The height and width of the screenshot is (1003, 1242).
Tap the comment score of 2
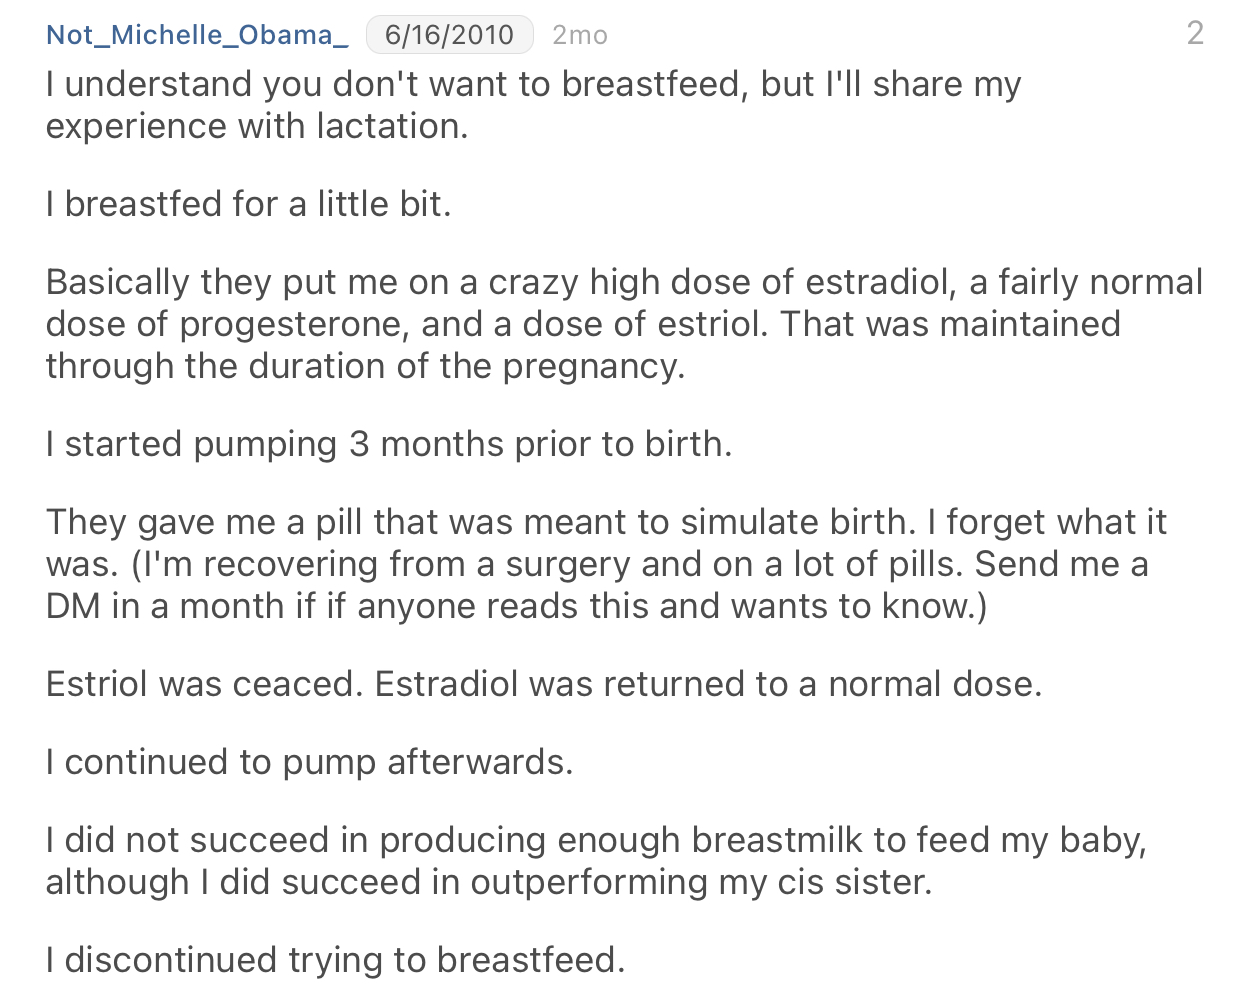1195,33
